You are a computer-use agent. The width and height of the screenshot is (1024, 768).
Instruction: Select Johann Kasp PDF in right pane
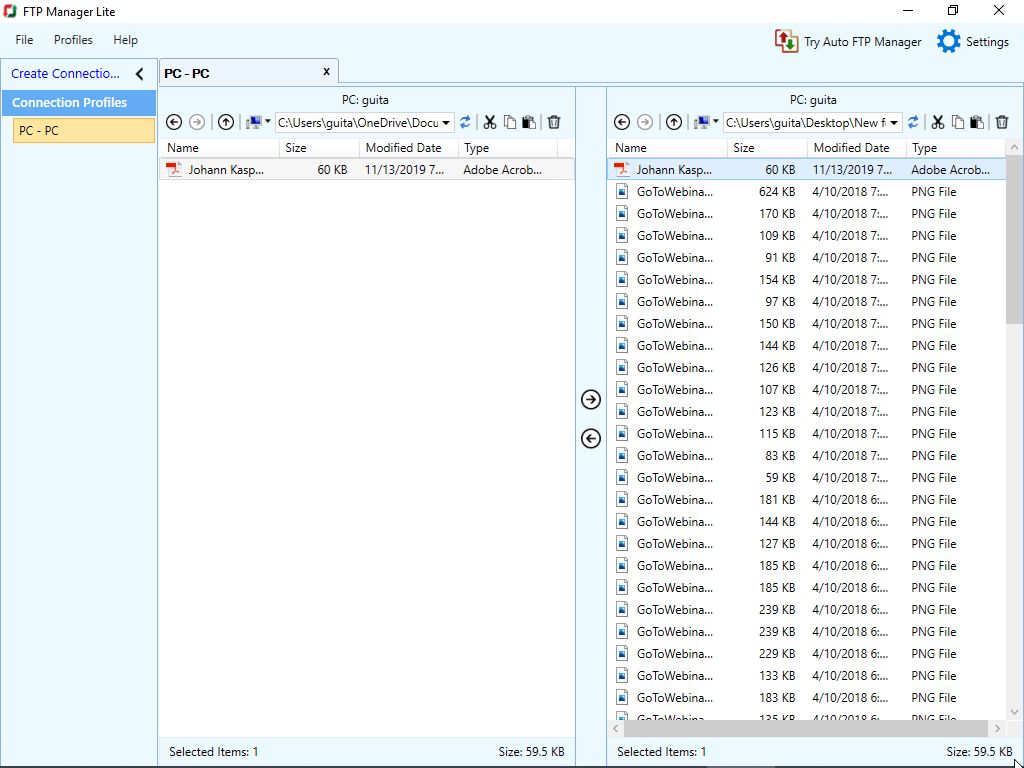[x=807, y=170]
